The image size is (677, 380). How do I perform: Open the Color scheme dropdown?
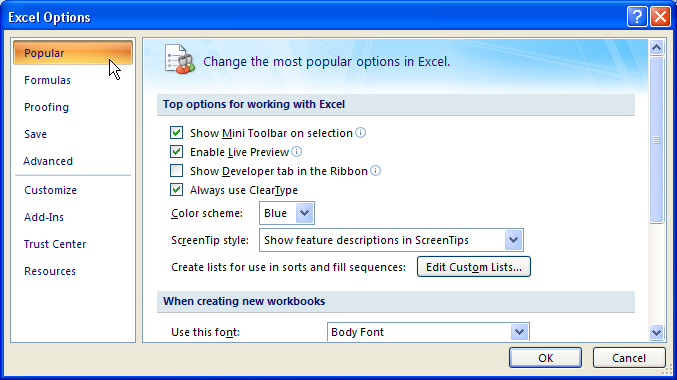(x=304, y=213)
